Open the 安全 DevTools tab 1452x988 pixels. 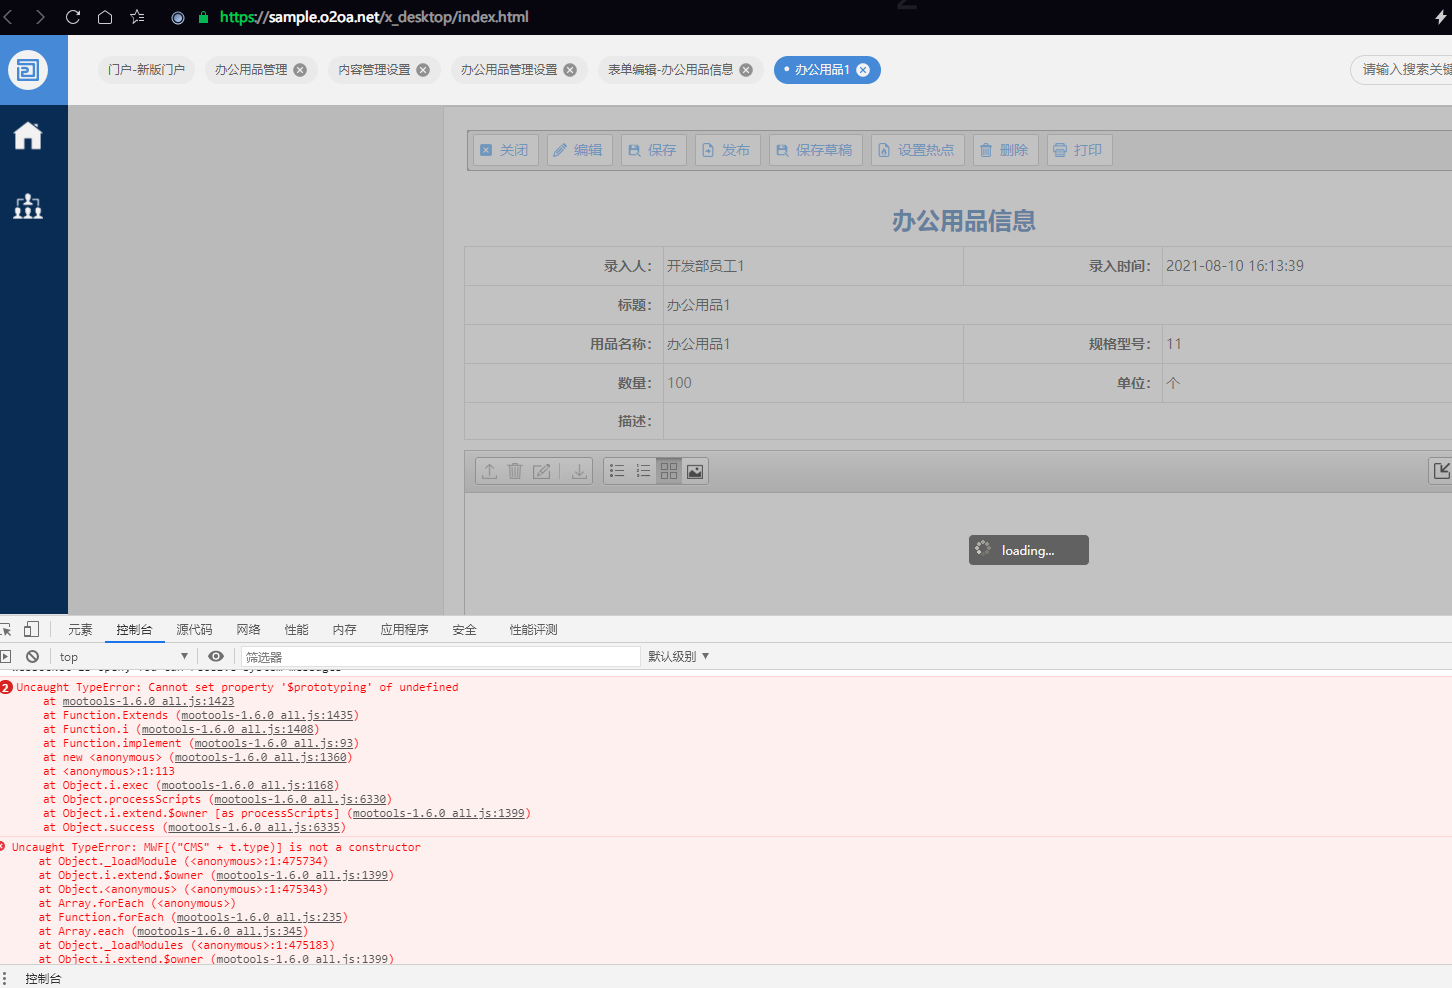point(464,630)
